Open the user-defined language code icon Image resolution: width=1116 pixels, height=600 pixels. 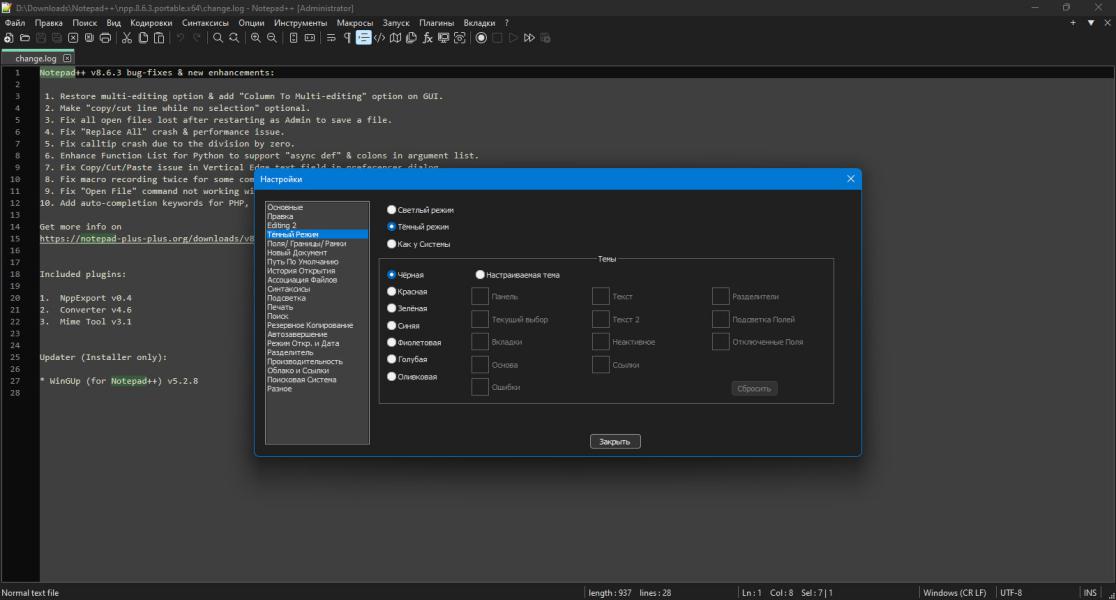pos(379,38)
